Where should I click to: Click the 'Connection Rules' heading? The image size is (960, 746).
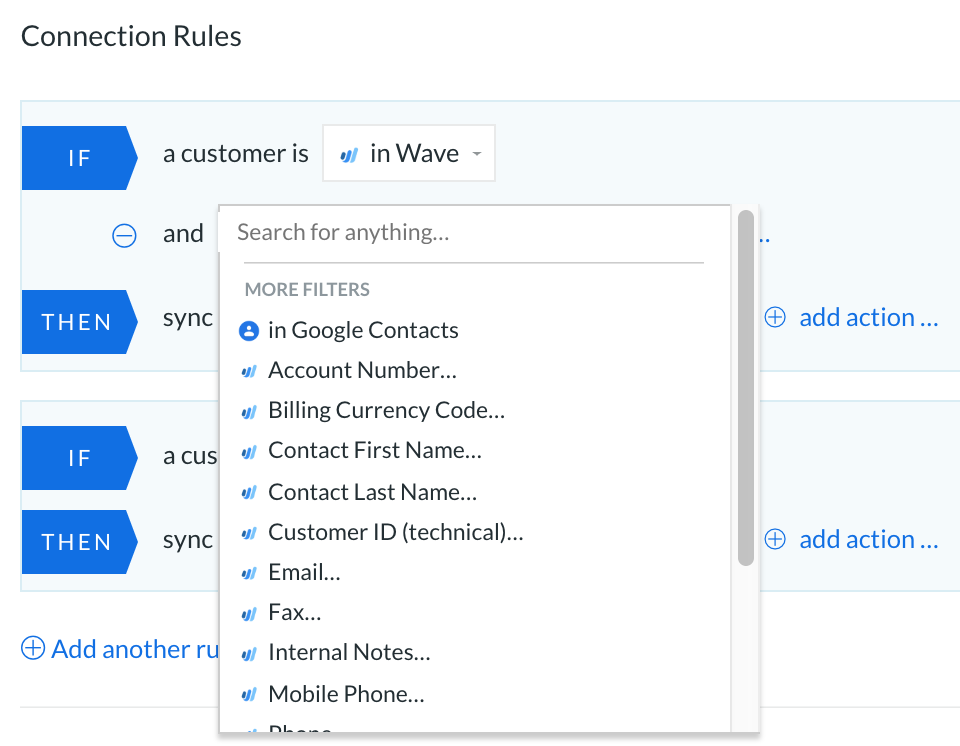pyautogui.click(x=131, y=36)
